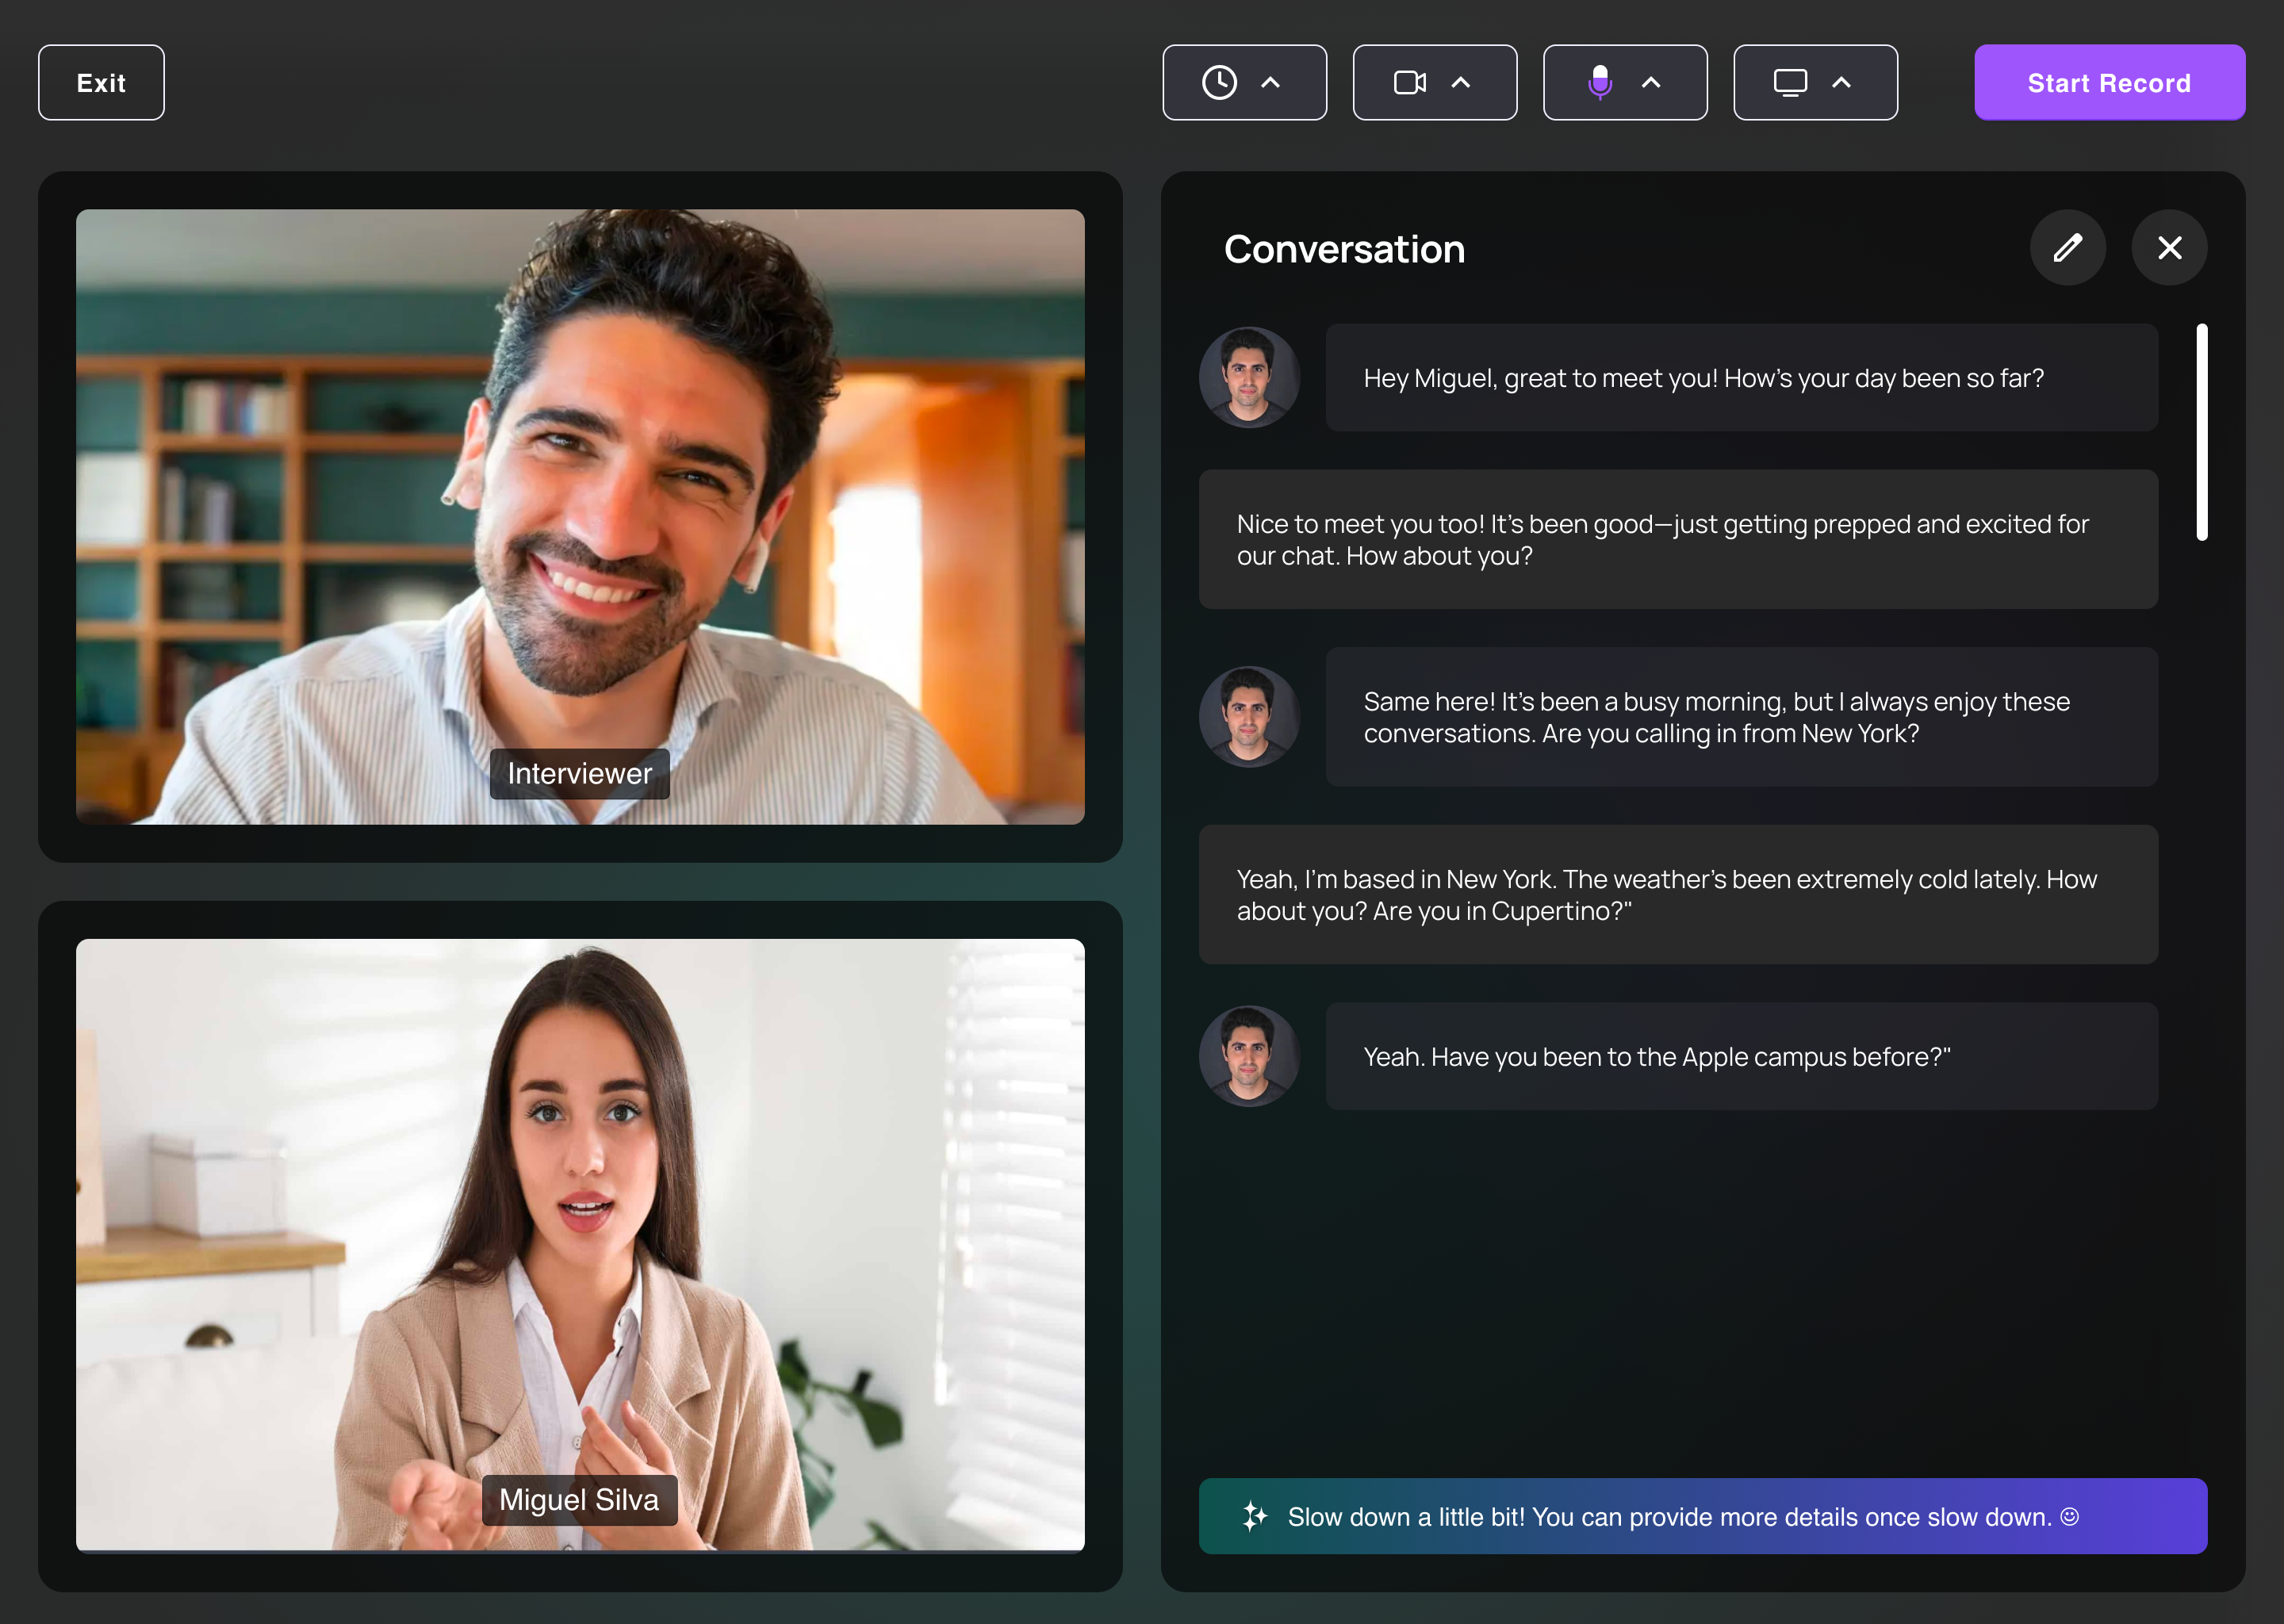Select the Interviewer video feed
The image size is (2284, 1624).
tap(580, 517)
